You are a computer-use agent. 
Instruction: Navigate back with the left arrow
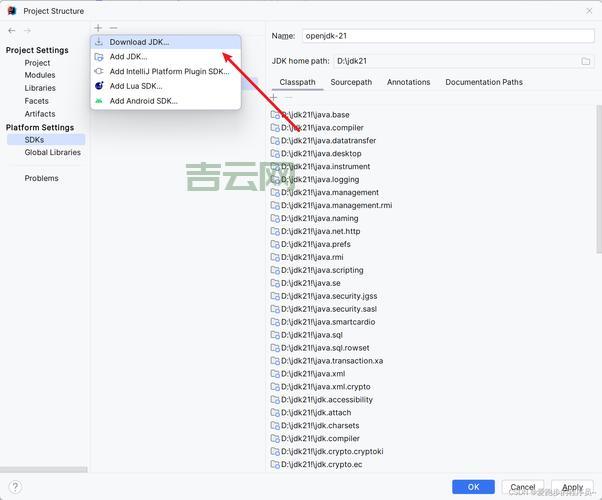11,31
